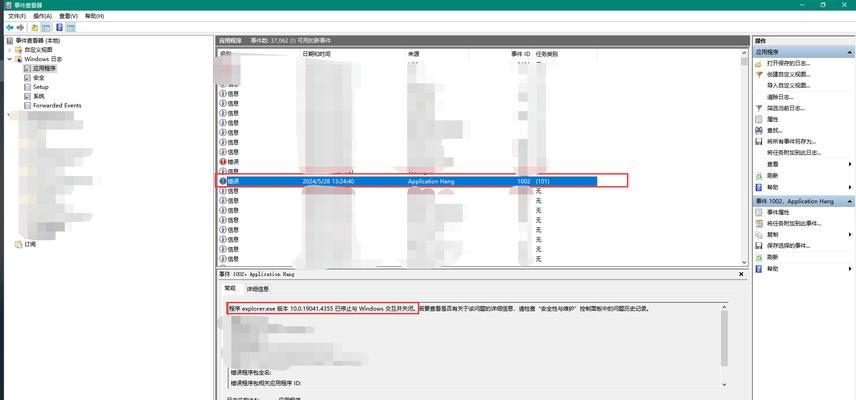
Task: Open 帮助 submenu under 应用程序 actions
Action: coord(804,187)
